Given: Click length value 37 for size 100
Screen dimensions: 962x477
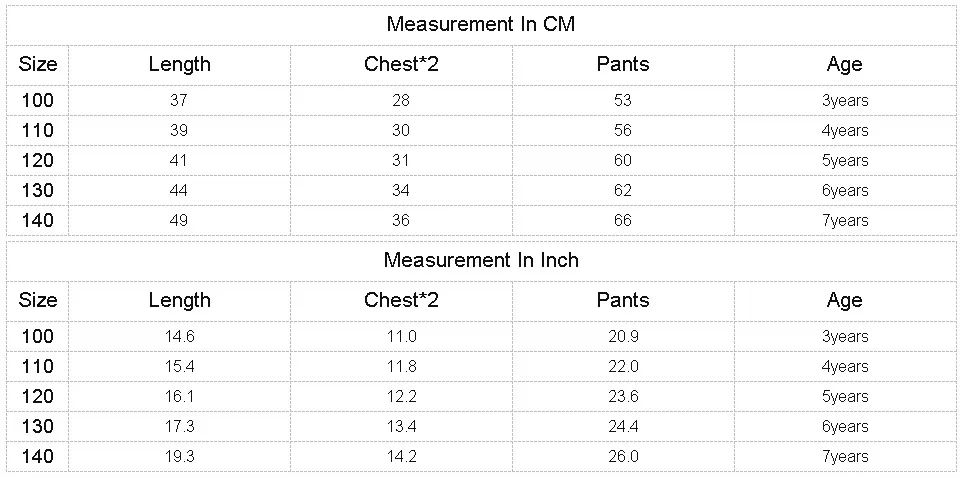Looking at the screenshot, I should tap(179, 100).
